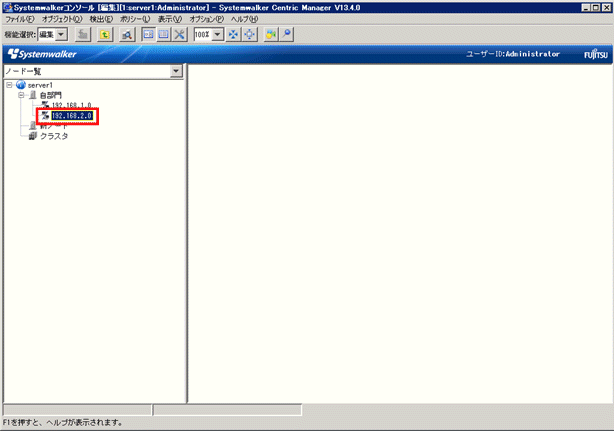This screenshot has height=431, width=614.
Task: Select the 新ノード folder icon
Action: click(x=33, y=126)
